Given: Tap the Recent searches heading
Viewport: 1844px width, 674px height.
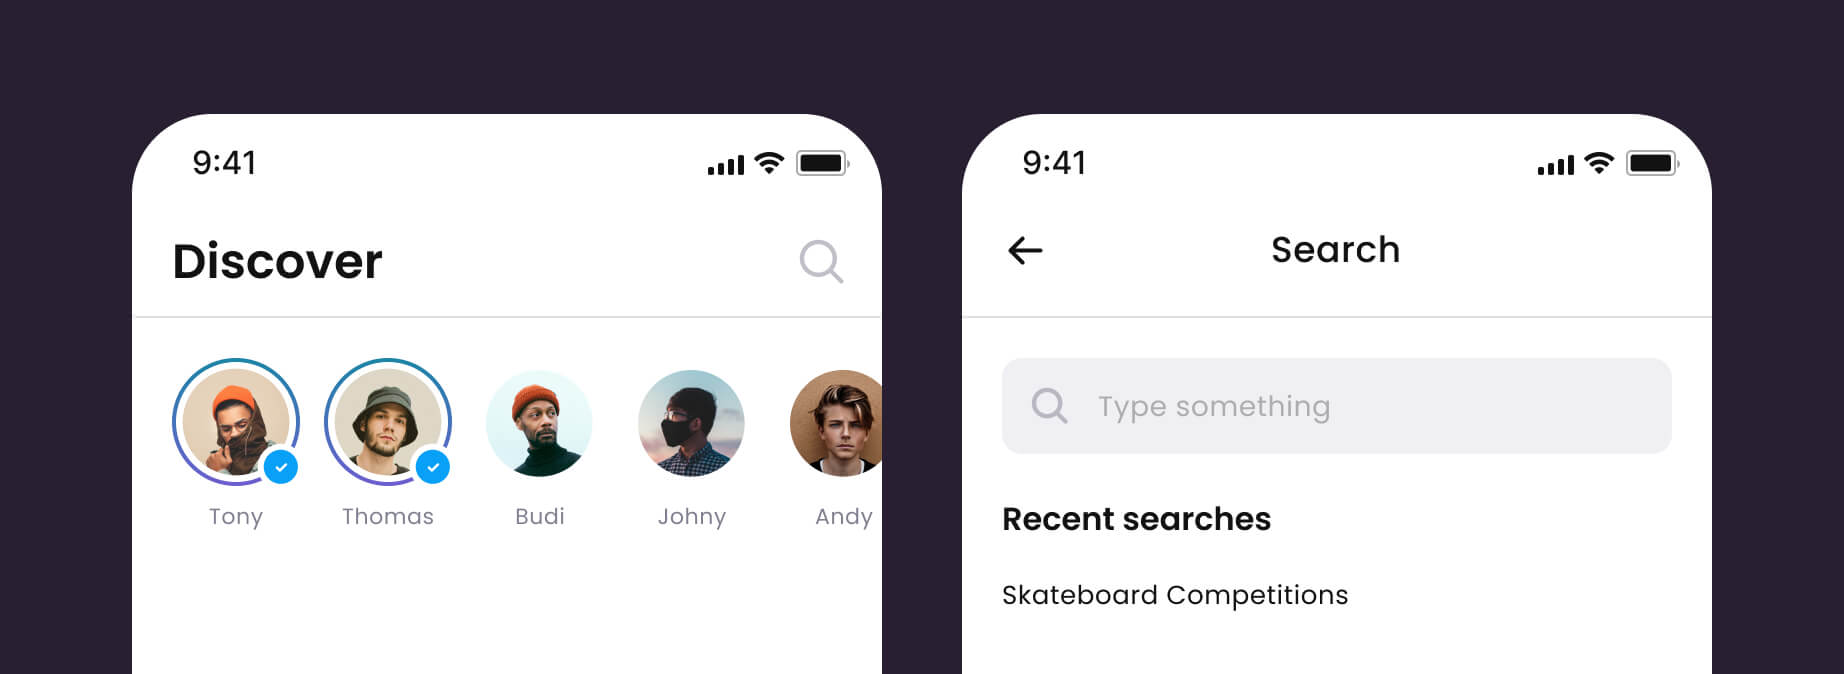Looking at the screenshot, I should [x=1136, y=519].
